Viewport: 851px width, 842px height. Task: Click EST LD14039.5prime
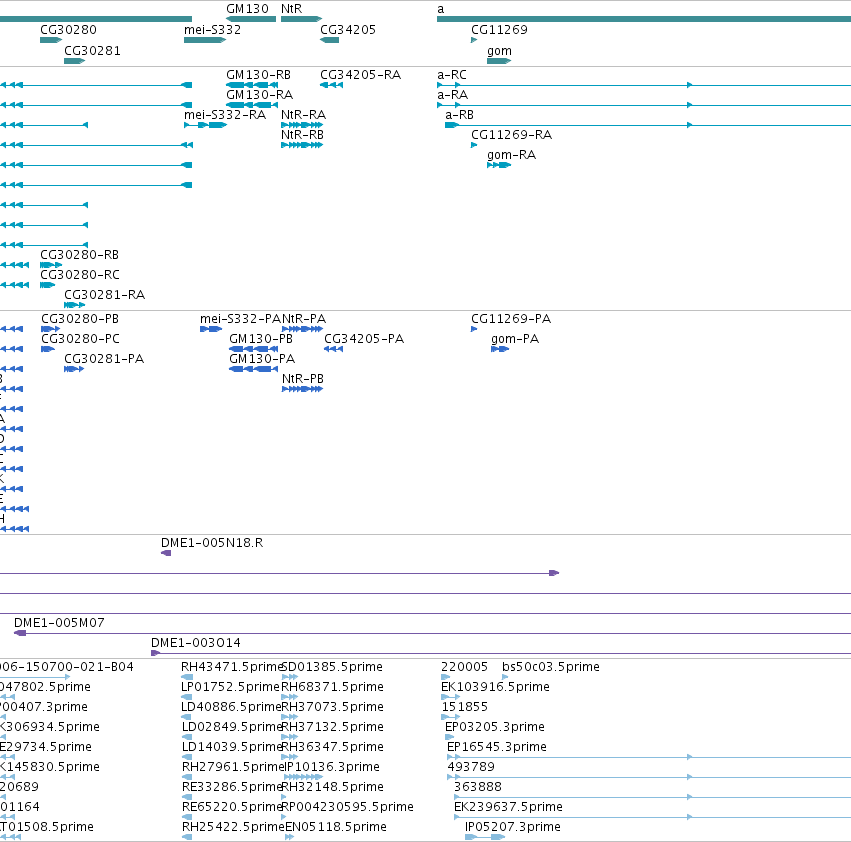tap(187, 757)
